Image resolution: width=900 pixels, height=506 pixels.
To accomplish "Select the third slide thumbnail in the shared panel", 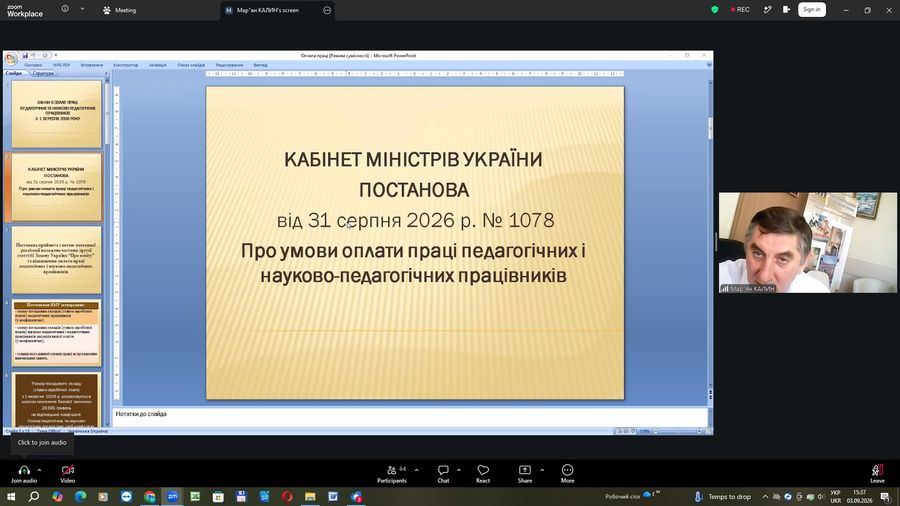I will [56, 260].
